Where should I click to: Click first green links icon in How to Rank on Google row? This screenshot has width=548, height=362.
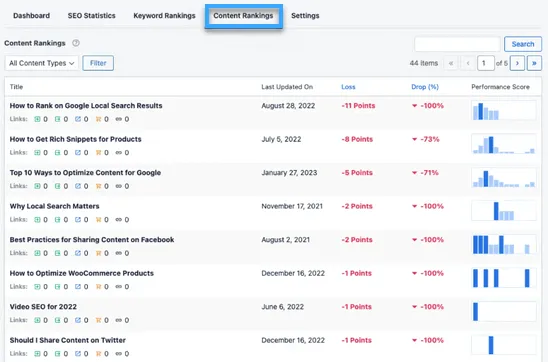(x=37, y=119)
